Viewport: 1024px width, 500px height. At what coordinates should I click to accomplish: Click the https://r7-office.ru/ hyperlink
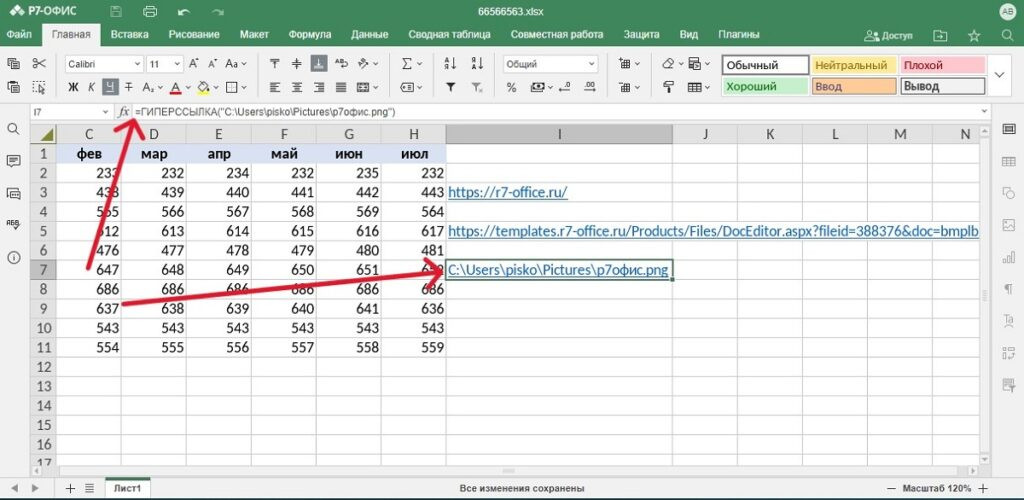508,192
